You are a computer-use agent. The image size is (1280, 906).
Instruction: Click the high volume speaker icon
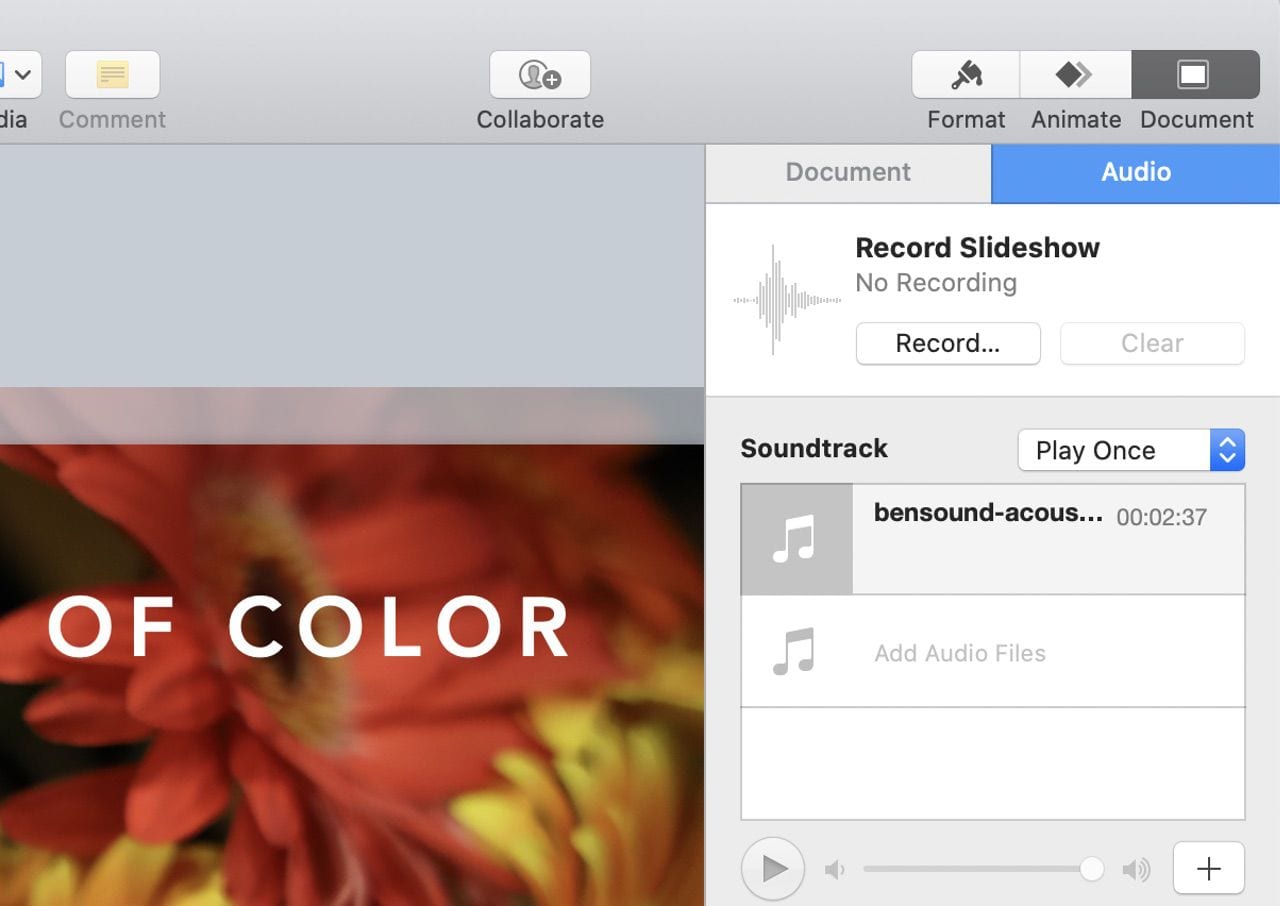(1136, 870)
